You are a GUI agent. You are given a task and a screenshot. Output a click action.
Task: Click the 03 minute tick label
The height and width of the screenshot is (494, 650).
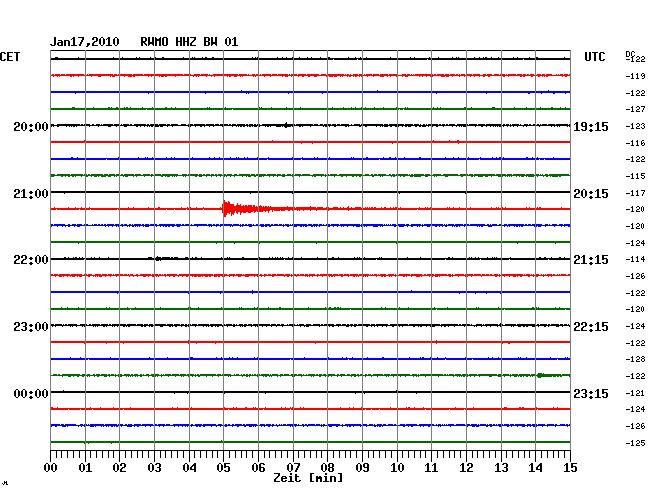pyautogui.click(x=154, y=467)
